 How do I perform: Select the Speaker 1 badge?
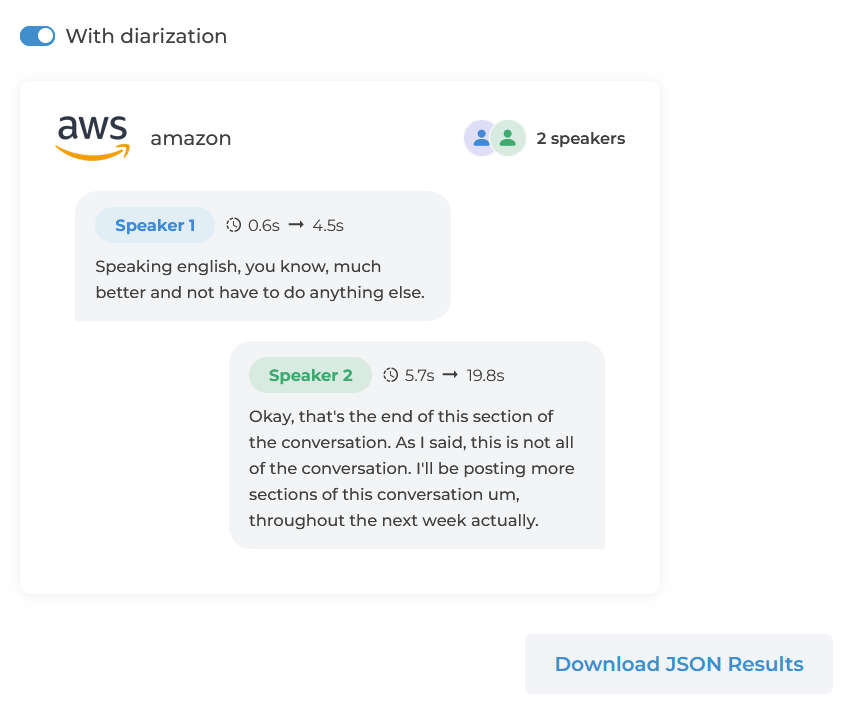click(154, 225)
